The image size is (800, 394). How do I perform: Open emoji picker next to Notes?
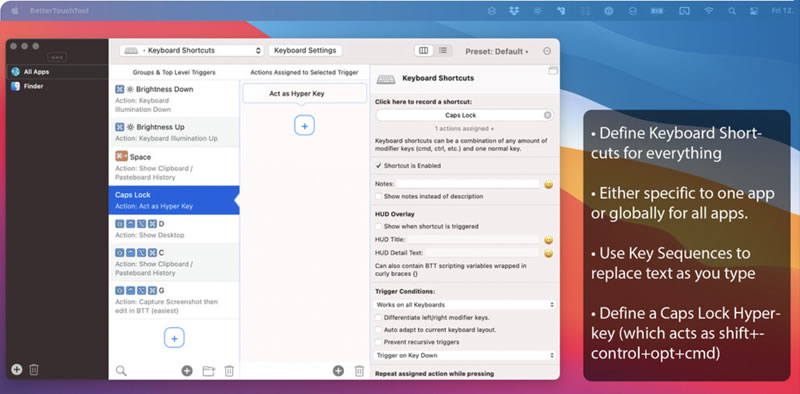548,184
